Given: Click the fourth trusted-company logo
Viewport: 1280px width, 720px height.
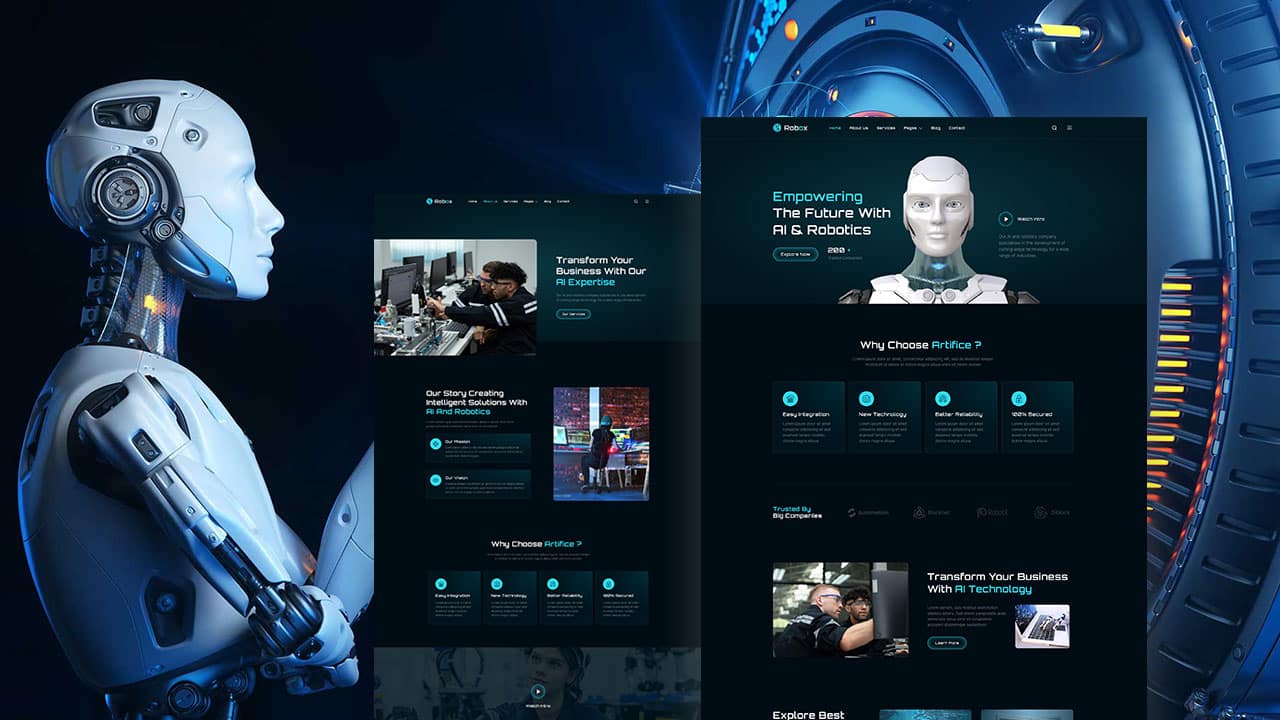Looking at the screenshot, I should (x=1052, y=512).
